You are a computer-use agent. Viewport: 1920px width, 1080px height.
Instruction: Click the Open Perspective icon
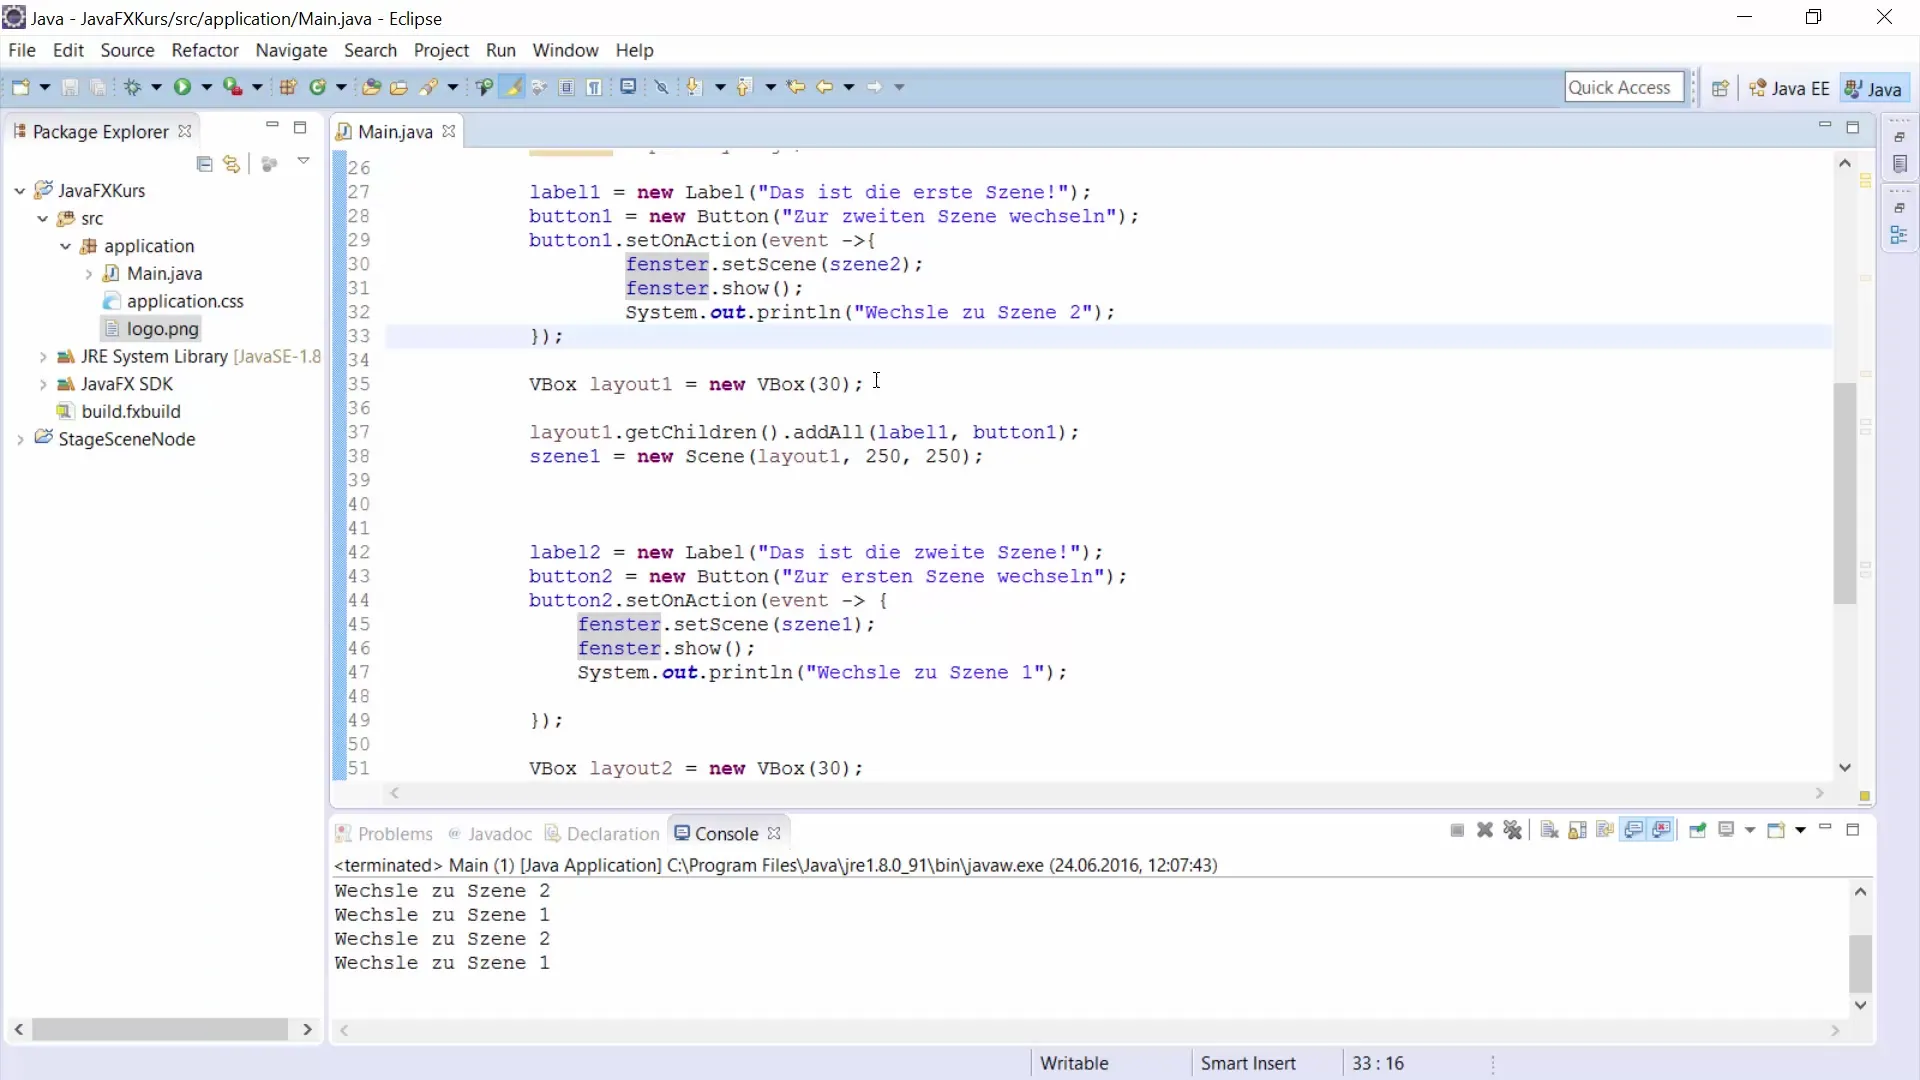tap(1720, 89)
